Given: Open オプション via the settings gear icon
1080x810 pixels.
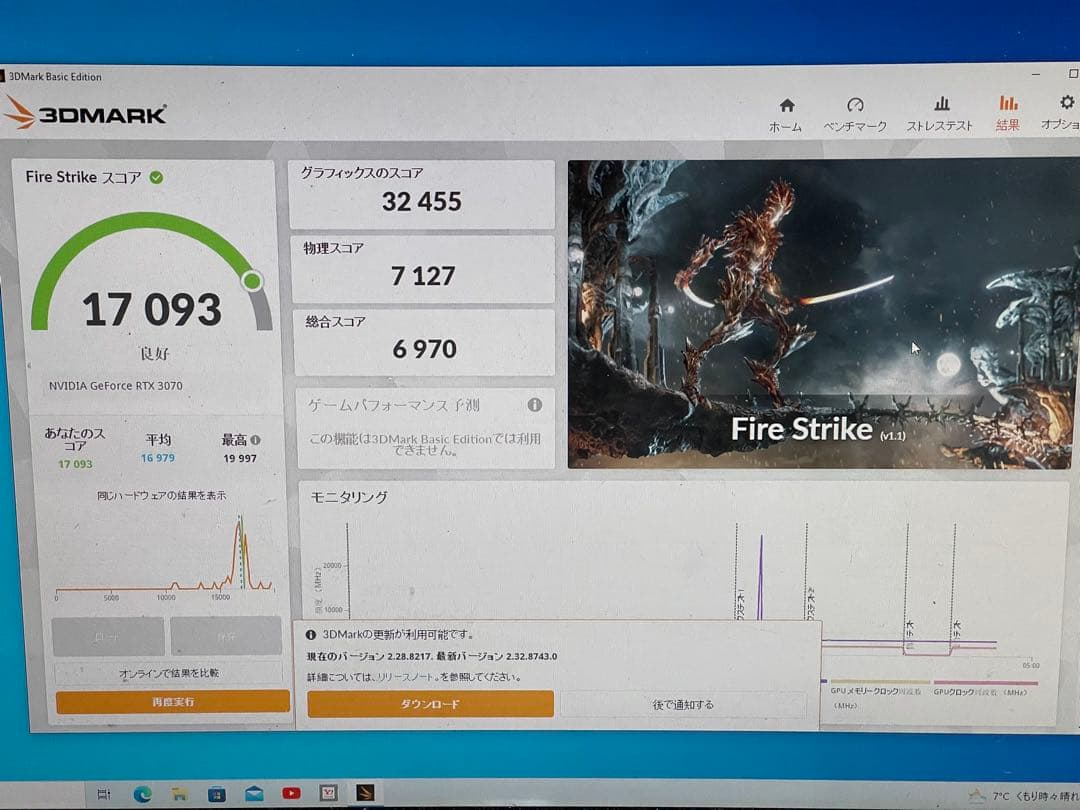Looking at the screenshot, I should coord(1065,103).
